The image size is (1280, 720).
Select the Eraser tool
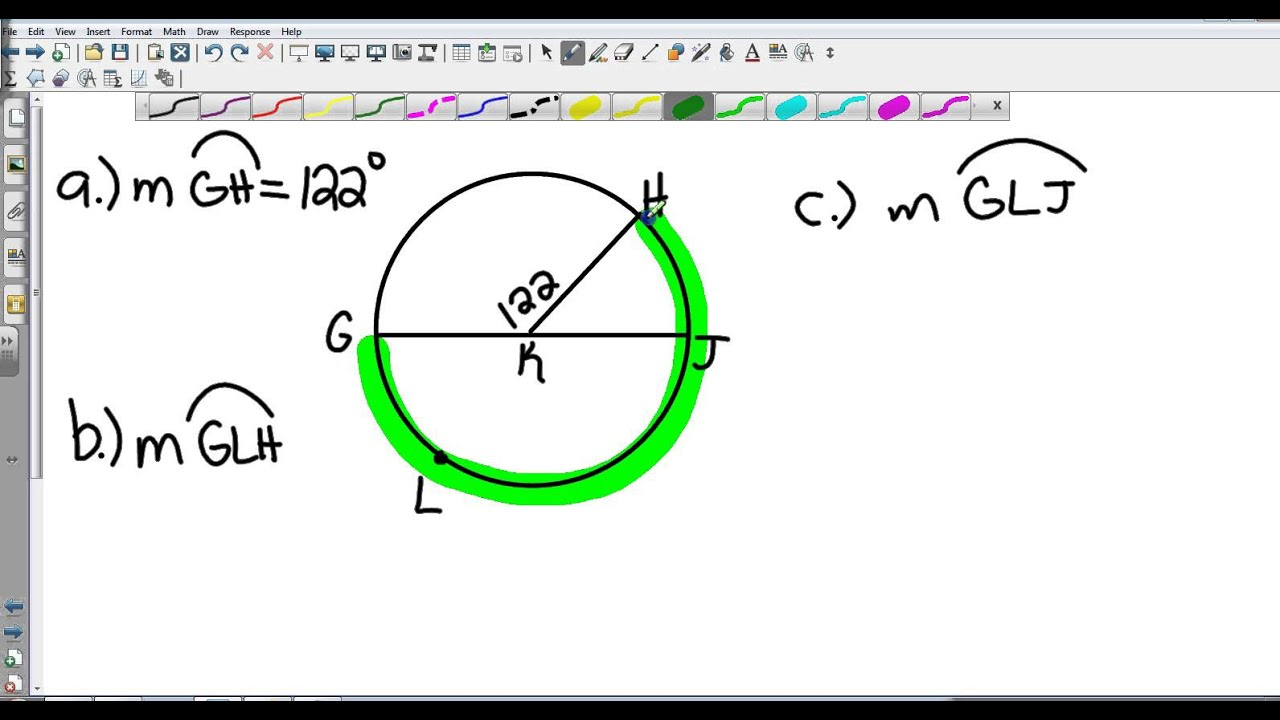624,53
